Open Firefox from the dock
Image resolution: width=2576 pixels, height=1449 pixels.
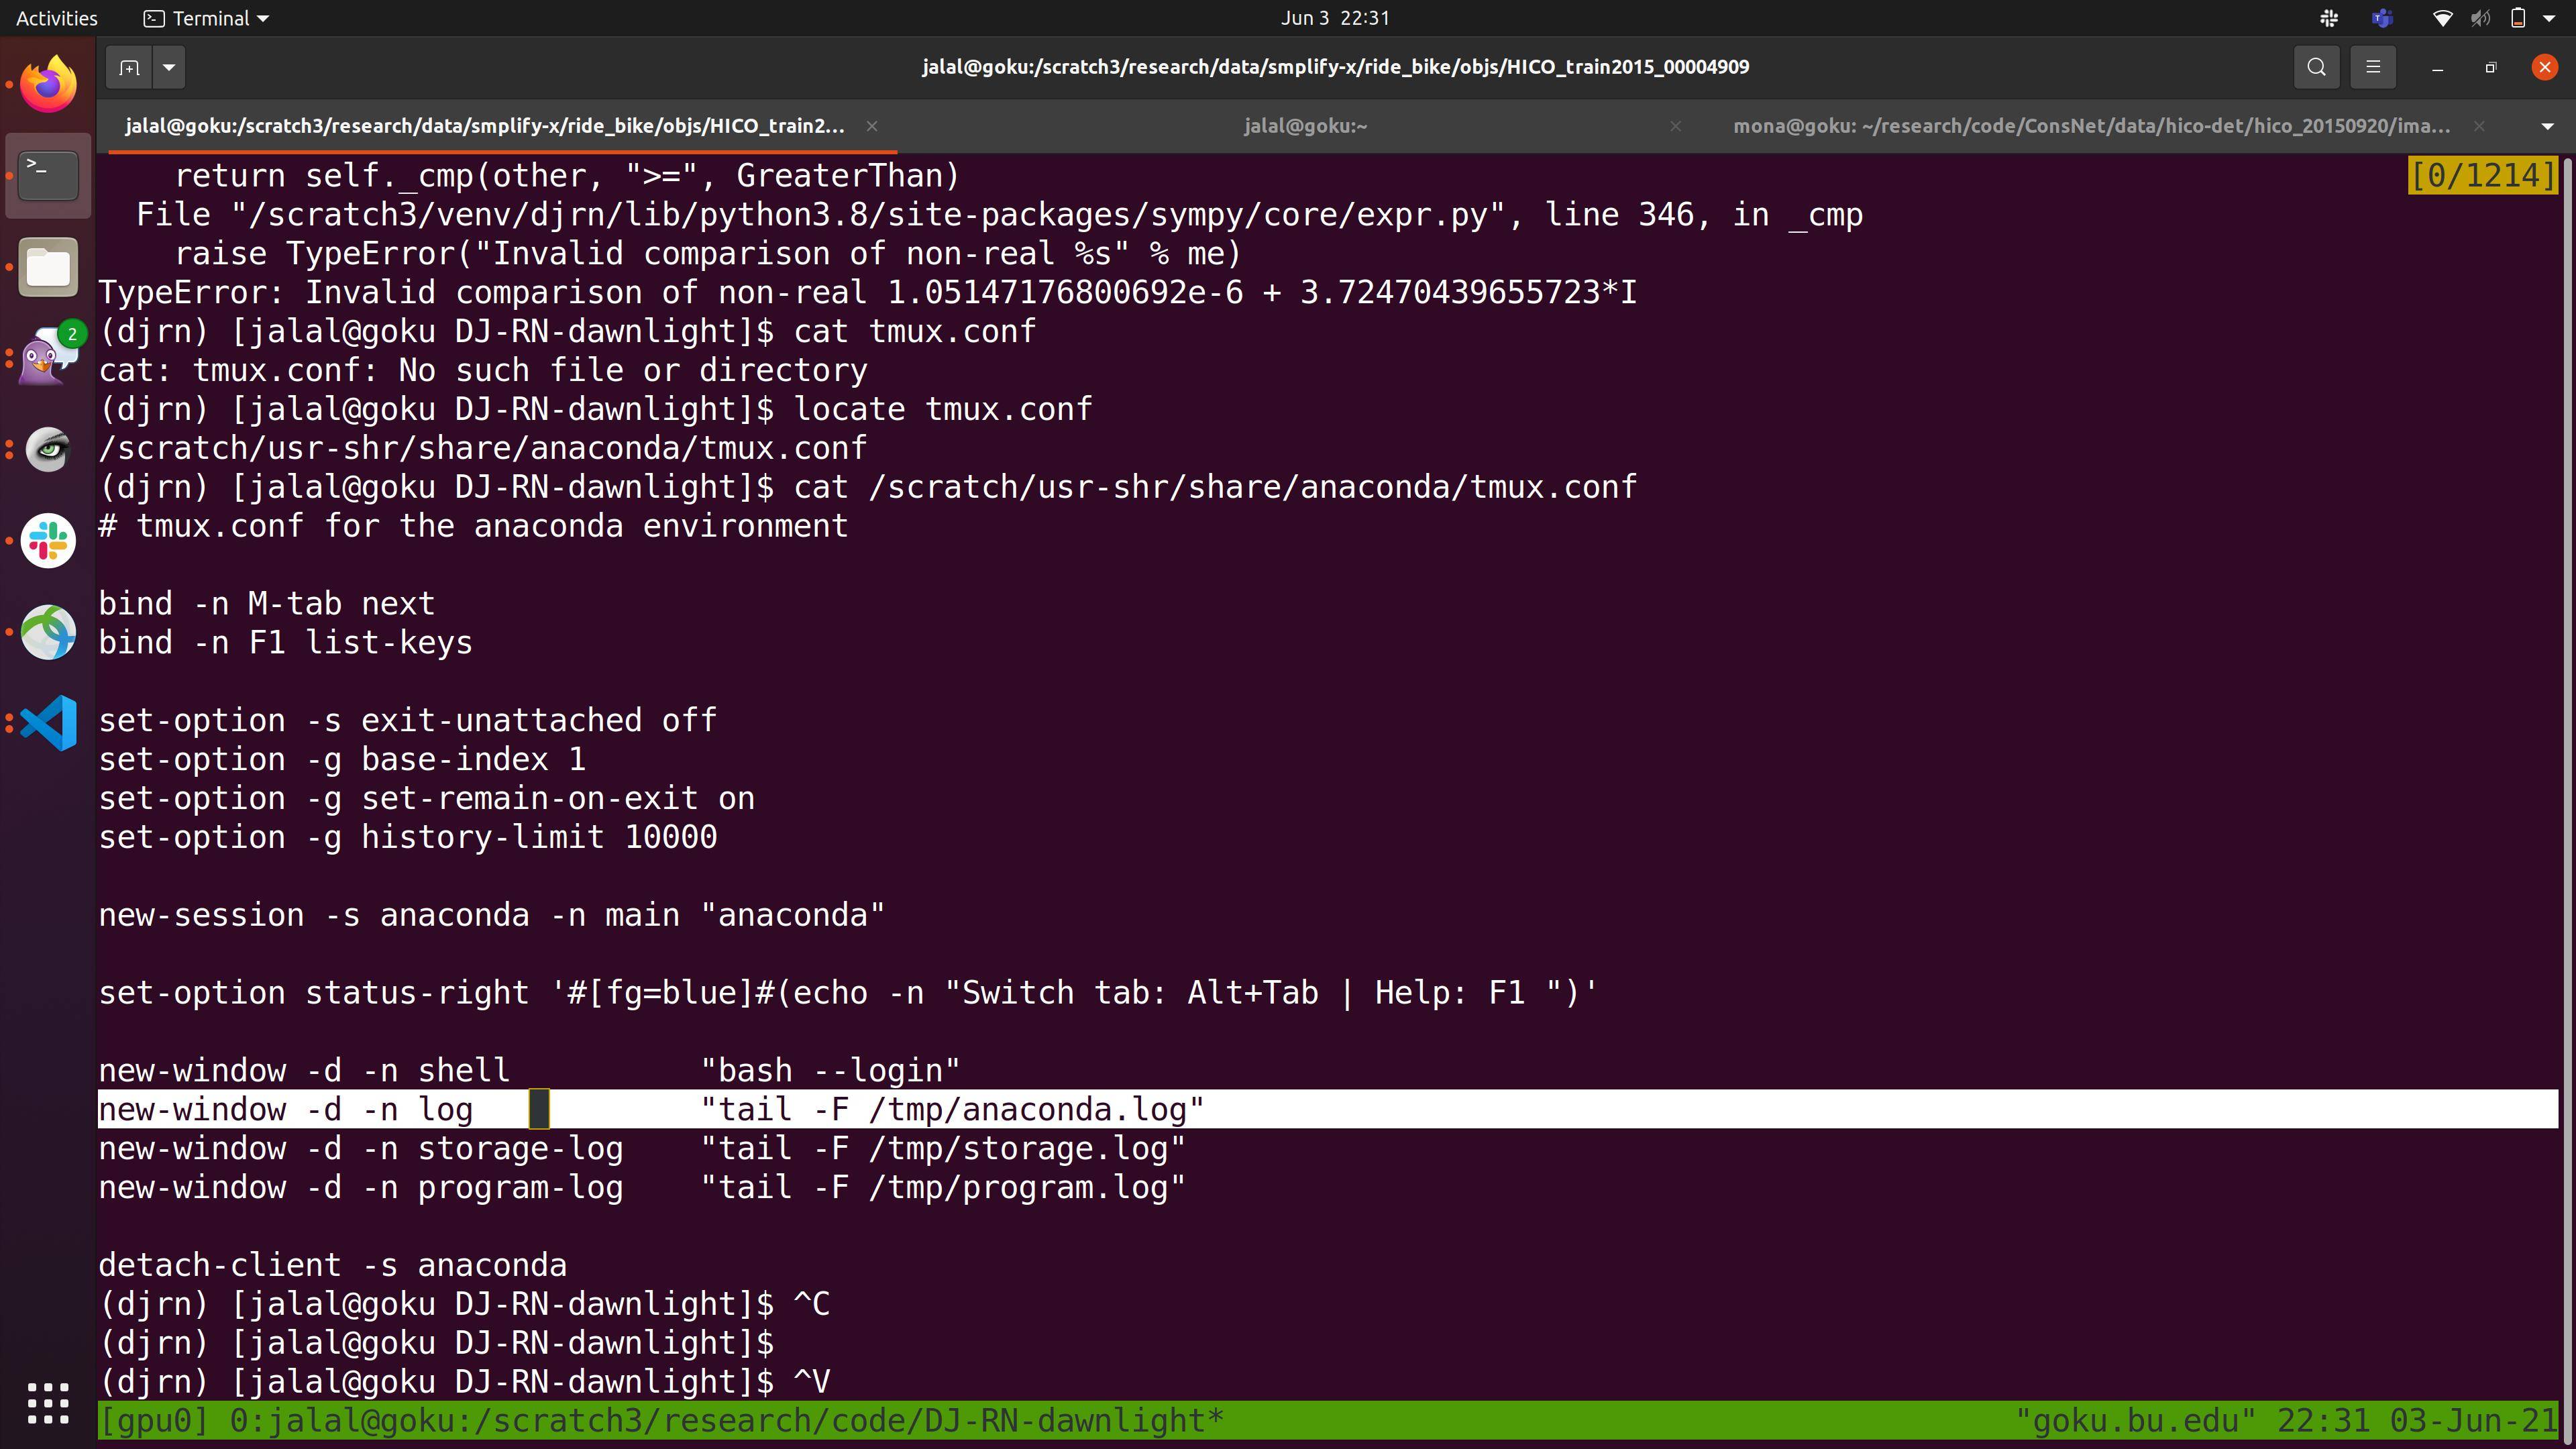click(x=48, y=85)
